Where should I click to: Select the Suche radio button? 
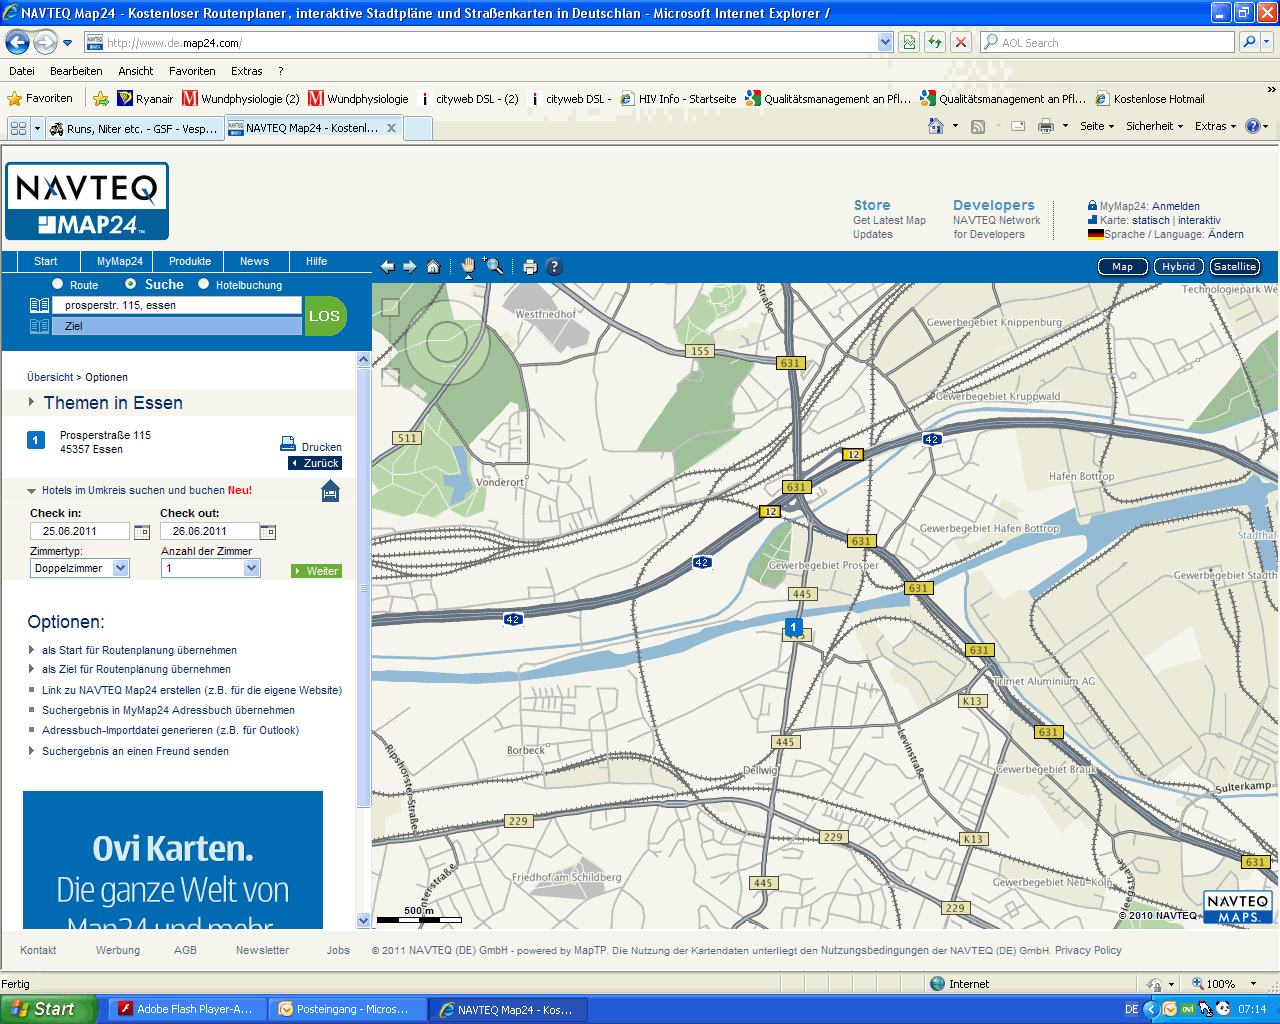tap(130, 284)
